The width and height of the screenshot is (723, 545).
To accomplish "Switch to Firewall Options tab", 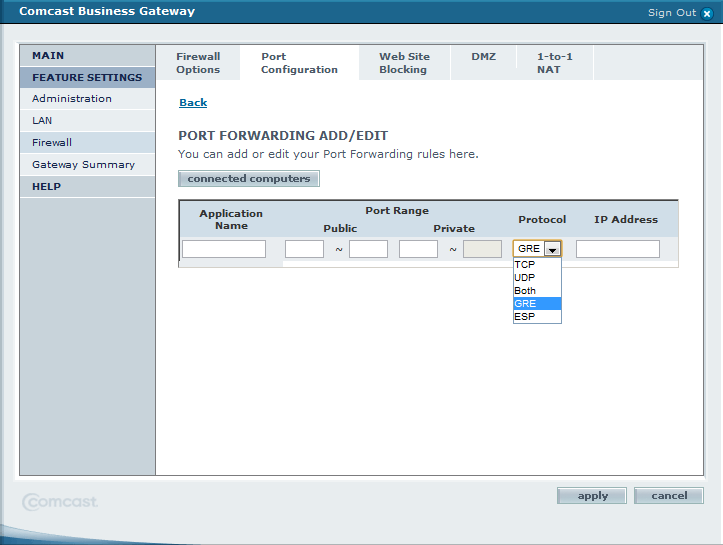I will point(198,63).
